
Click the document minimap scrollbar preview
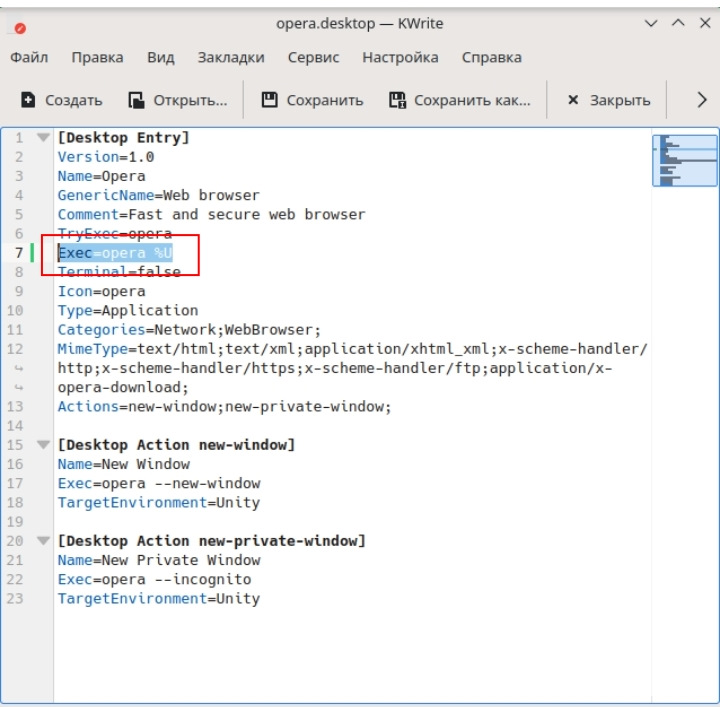[x=685, y=160]
